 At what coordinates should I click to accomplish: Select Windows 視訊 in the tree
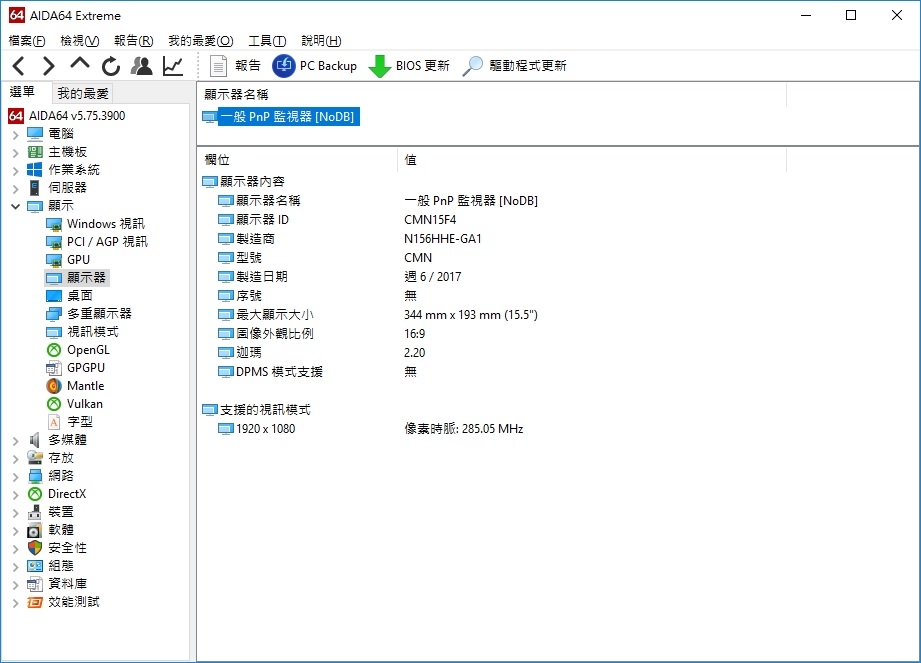95,224
